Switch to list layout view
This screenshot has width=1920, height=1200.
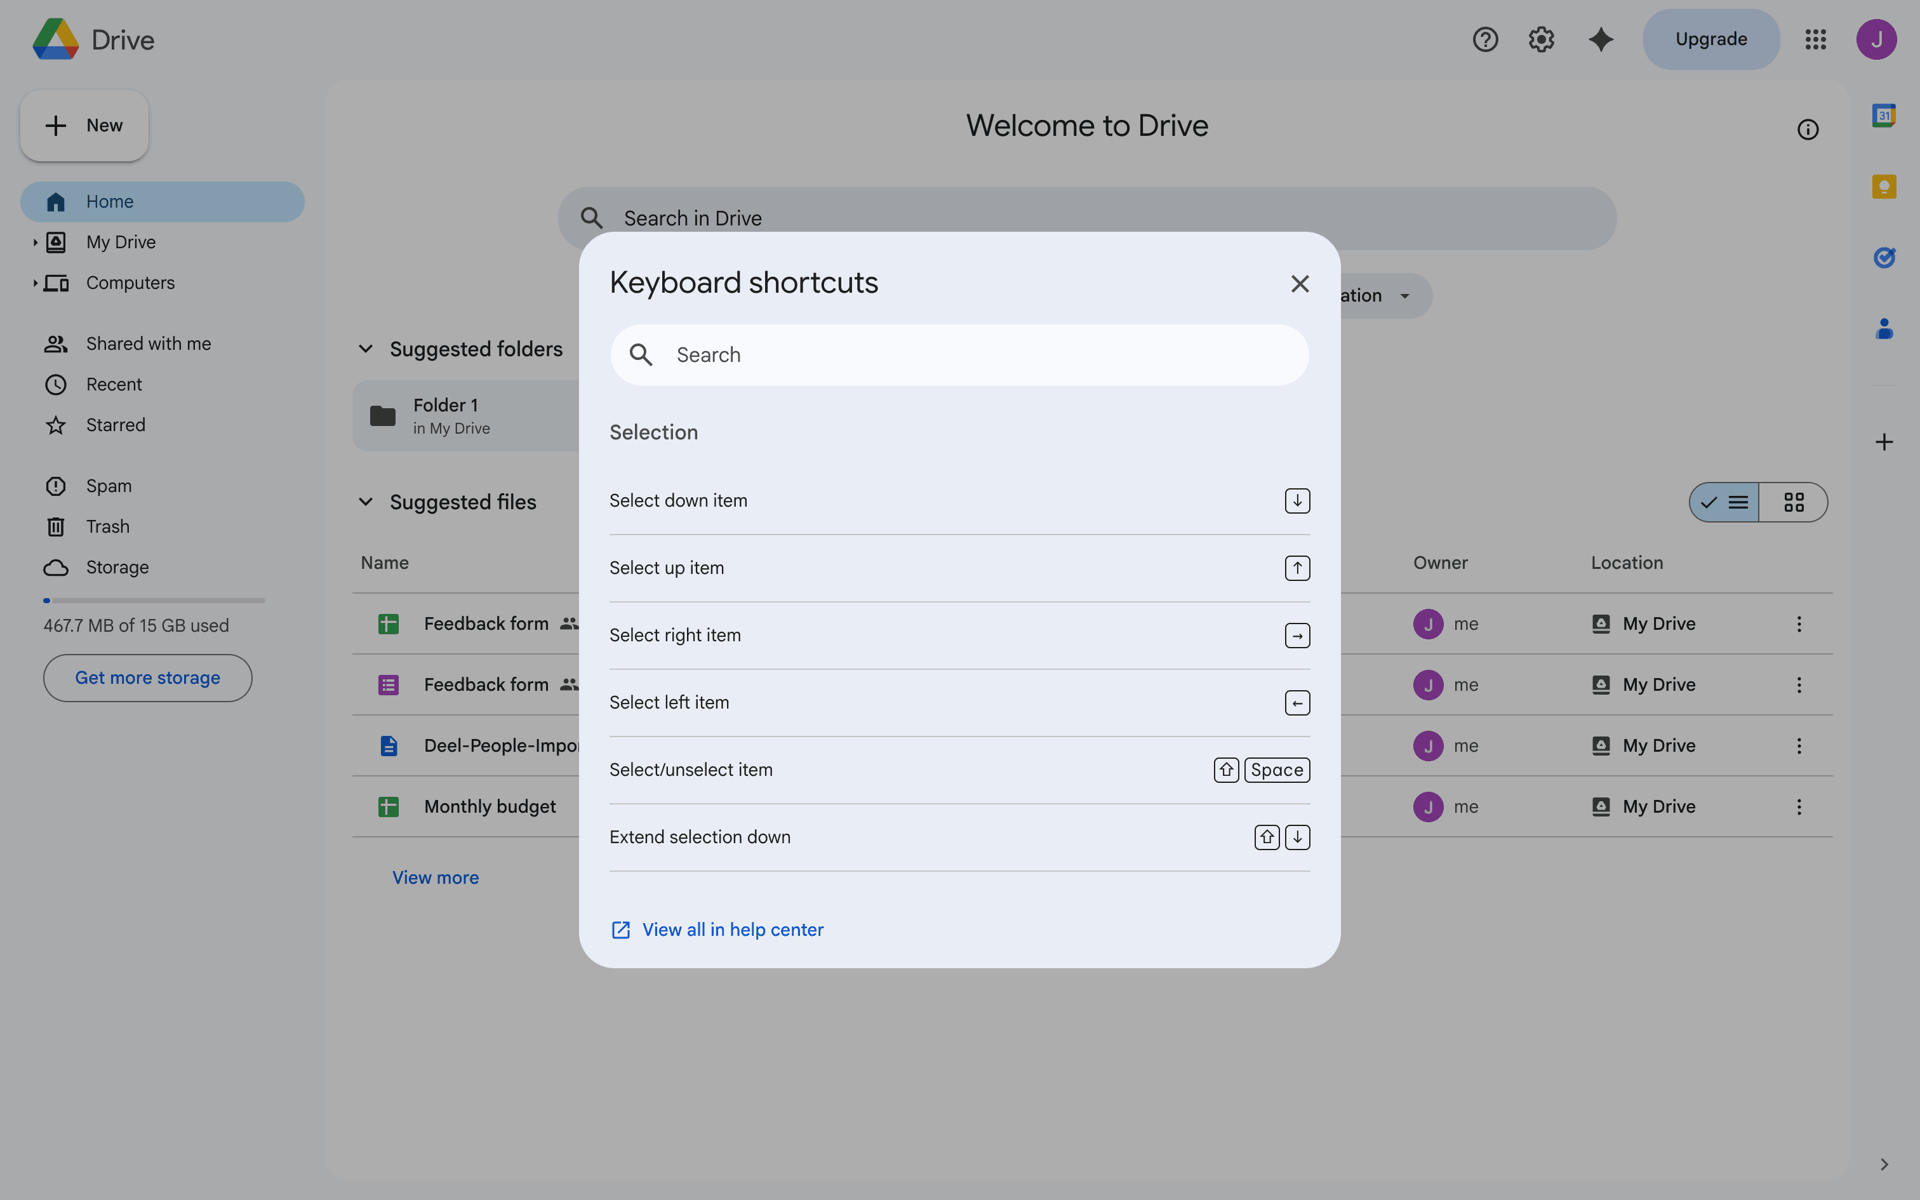[1724, 502]
